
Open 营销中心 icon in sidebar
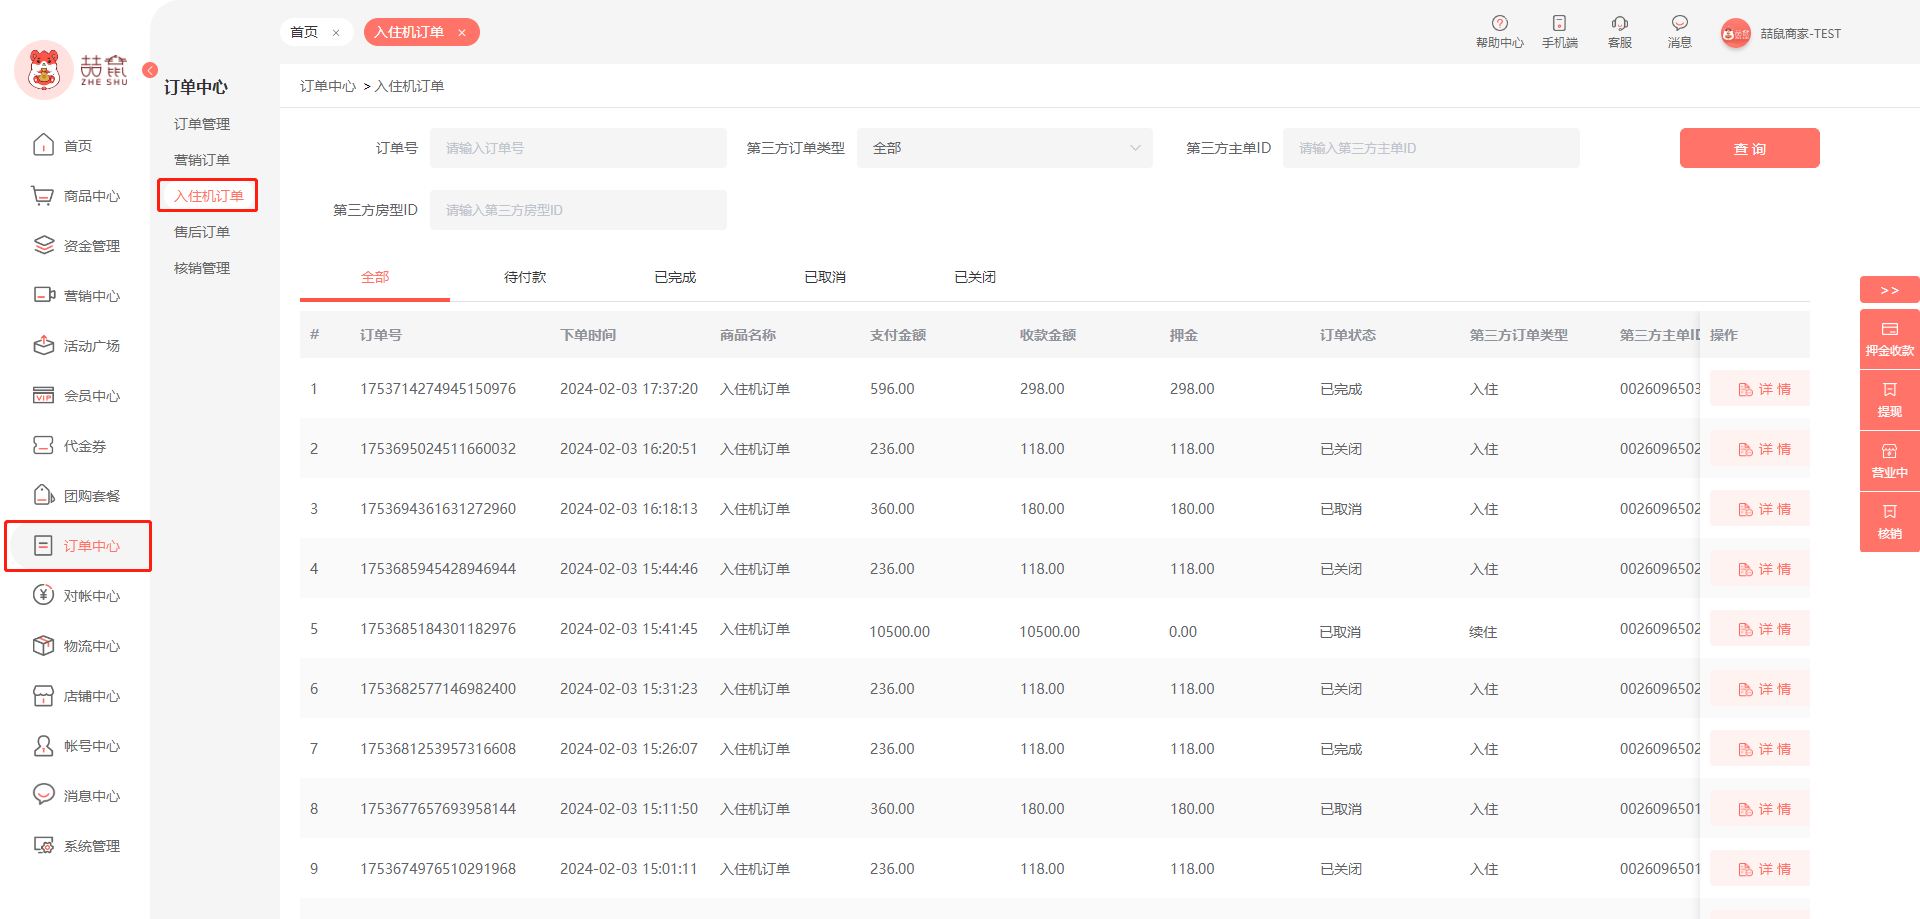[43, 295]
